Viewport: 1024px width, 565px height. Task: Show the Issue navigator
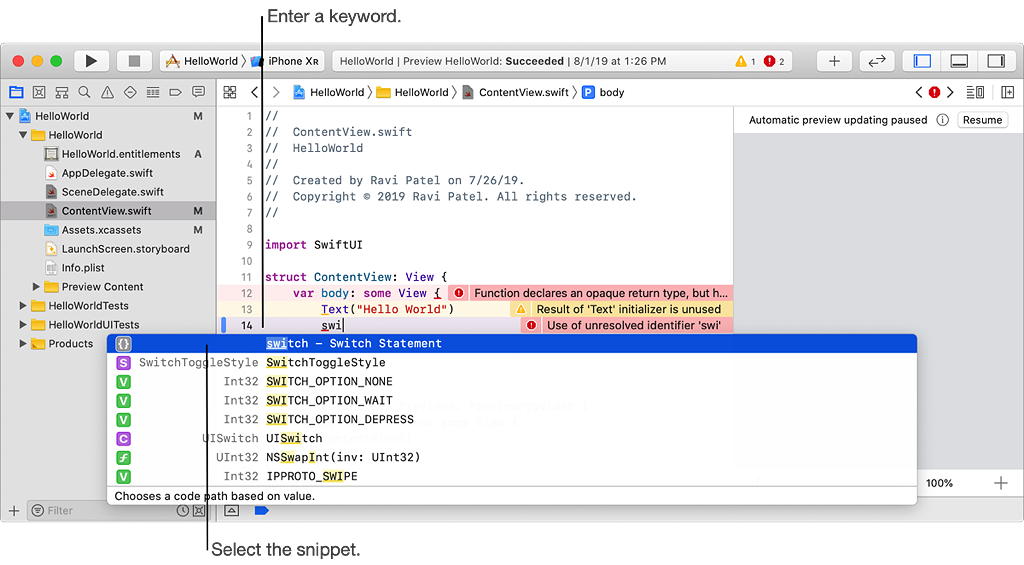point(107,92)
